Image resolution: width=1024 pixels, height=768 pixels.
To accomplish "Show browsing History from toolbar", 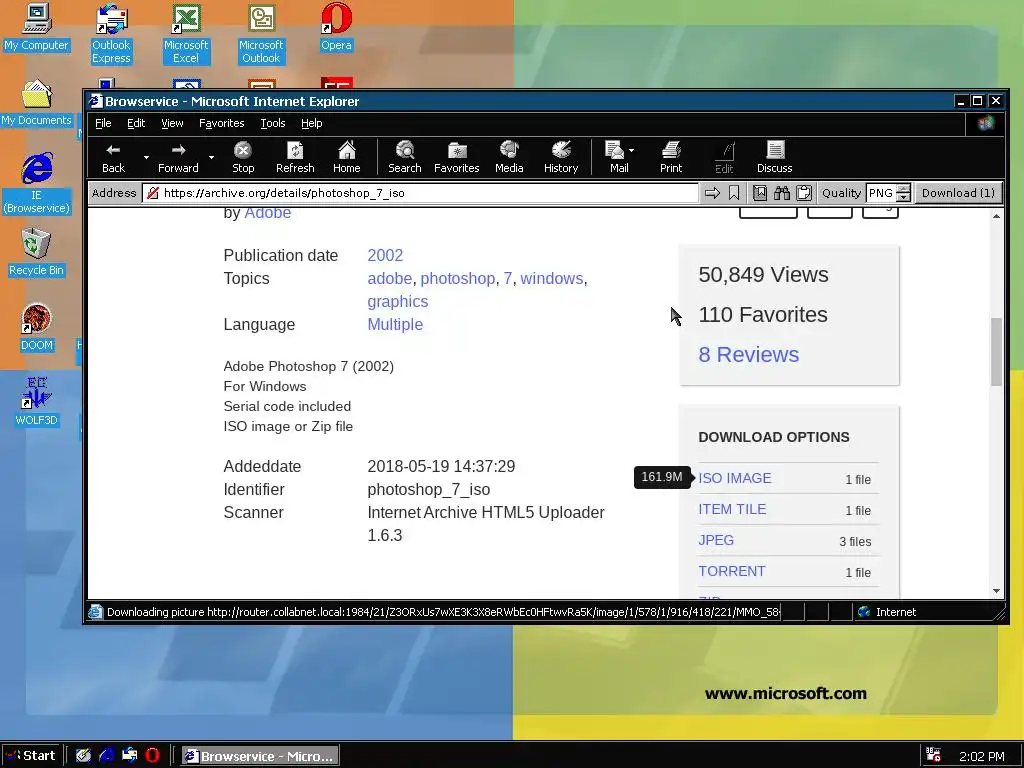I will coord(561,157).
